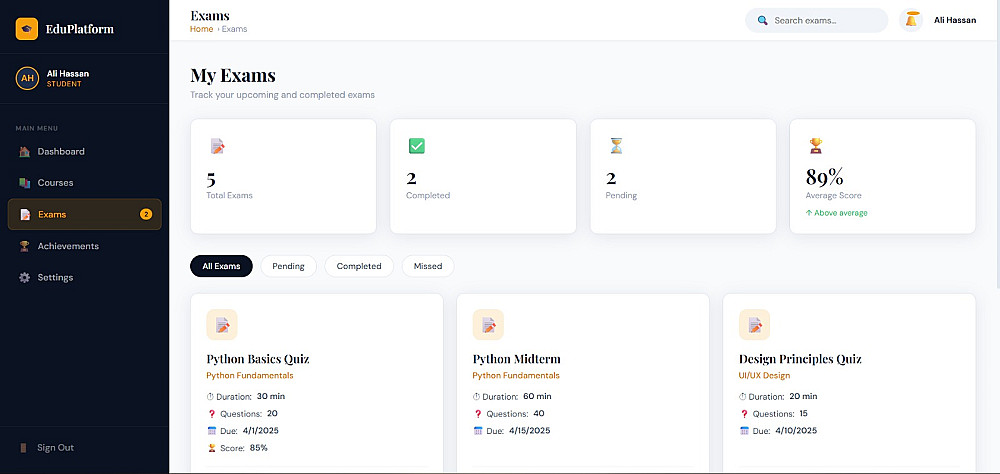Click the Python Basics Quiz card icon
The height and width of the screenshot is (474, 1000).
(x=222, y=325)
